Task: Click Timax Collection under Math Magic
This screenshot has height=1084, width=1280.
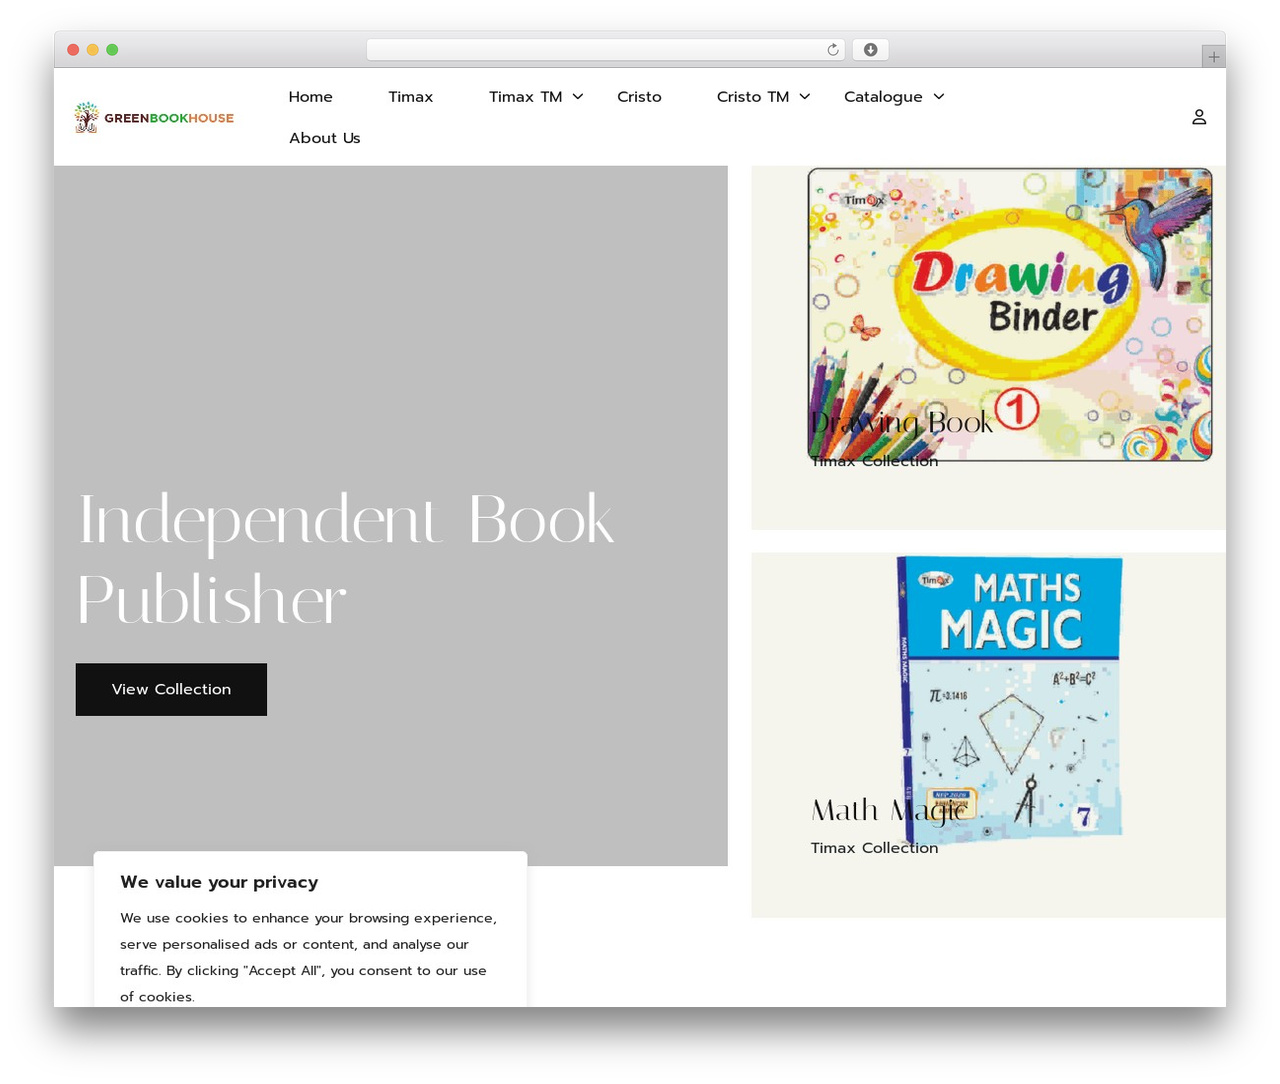Action: pos(874,848)
